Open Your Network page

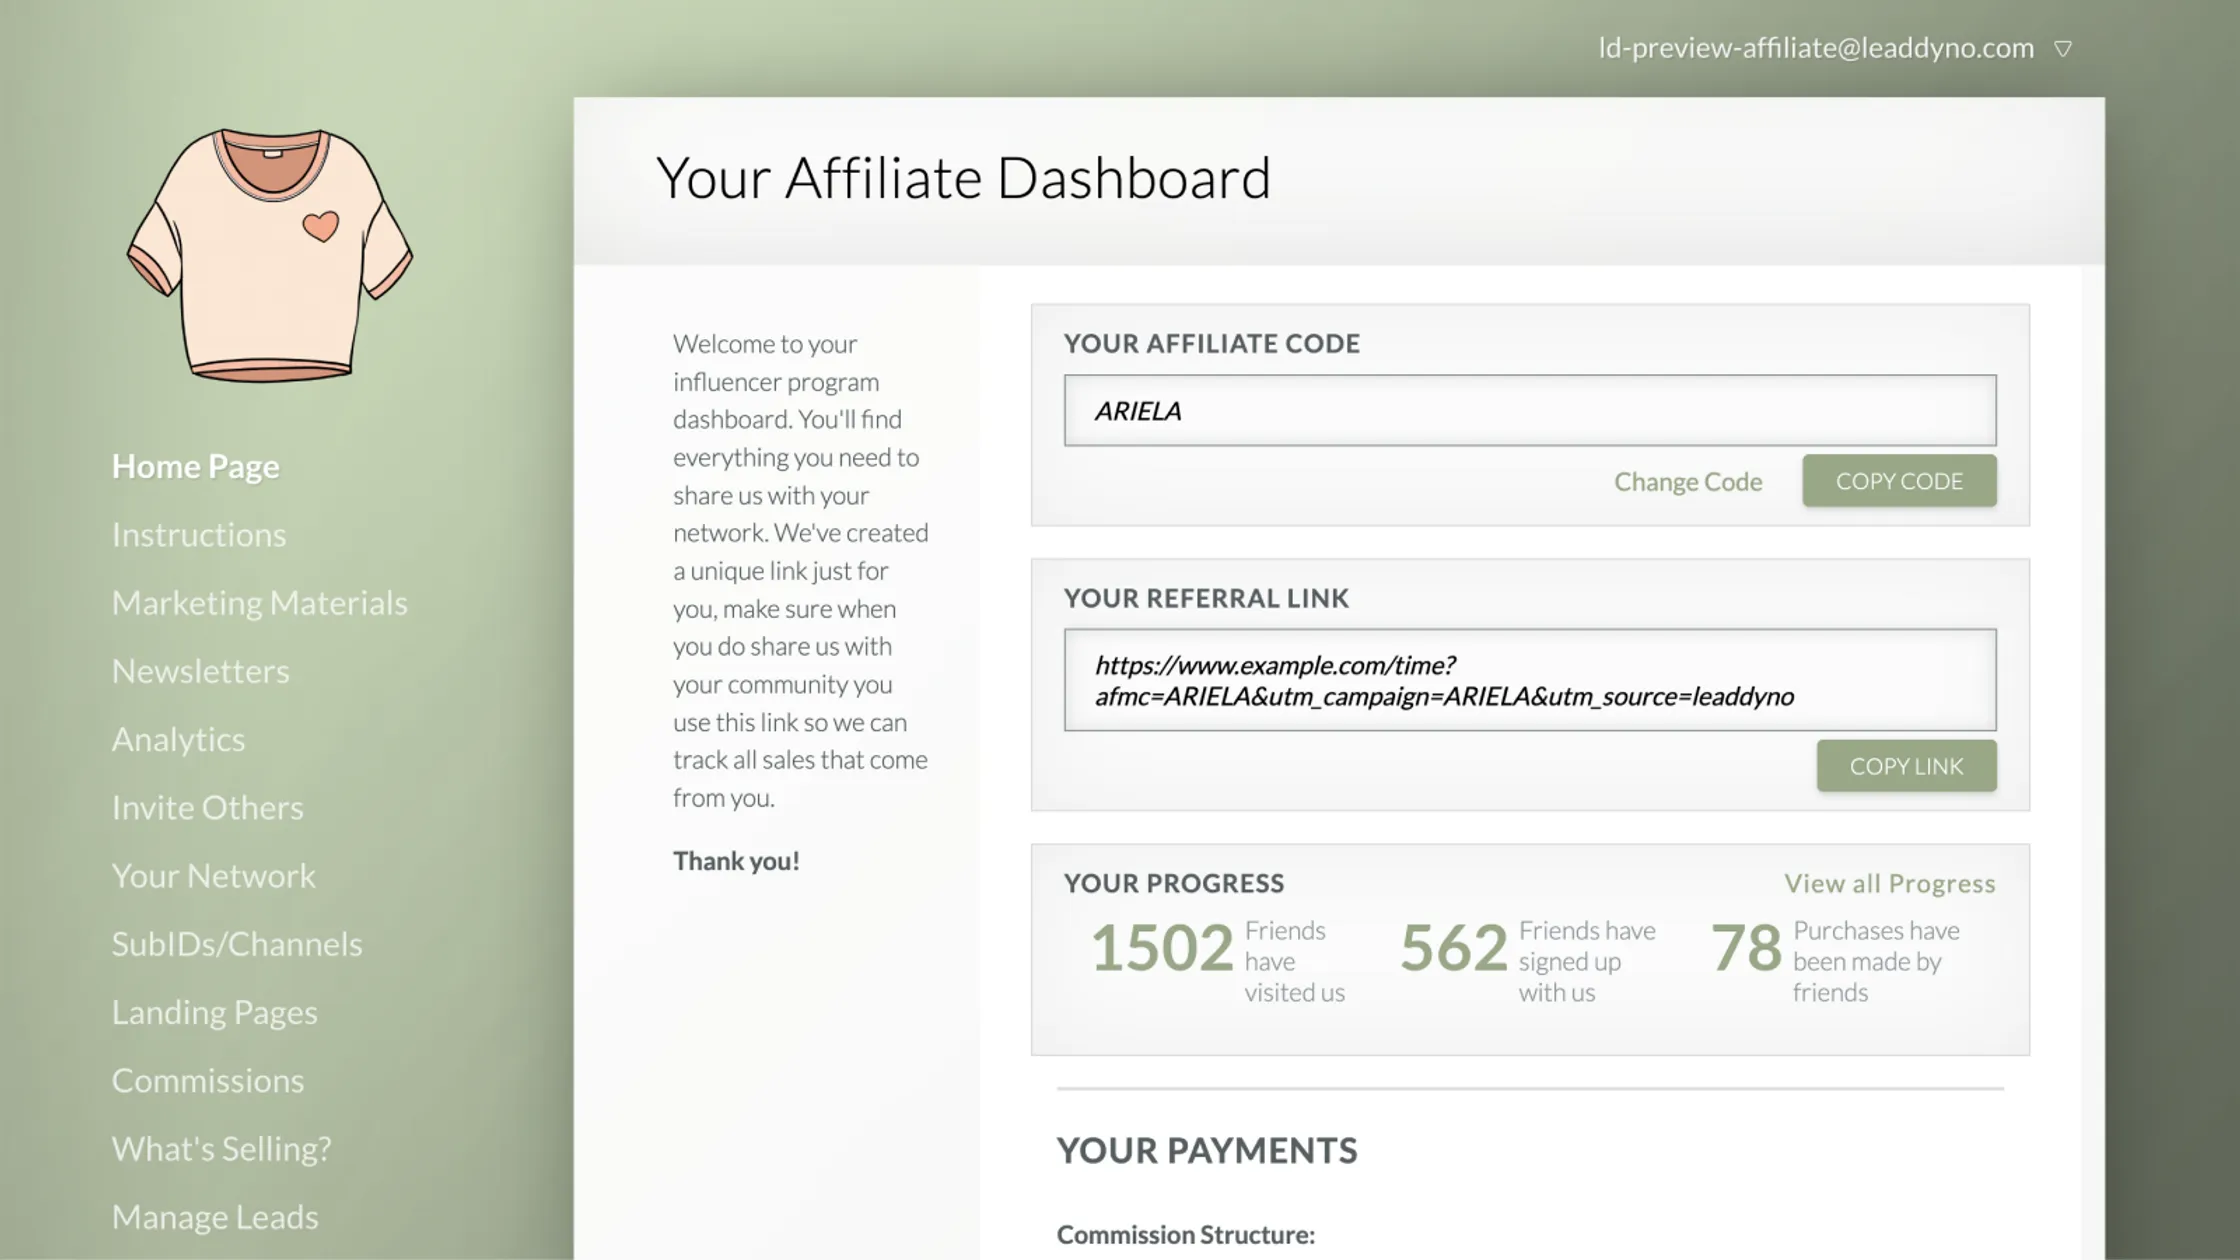[213, 876]
